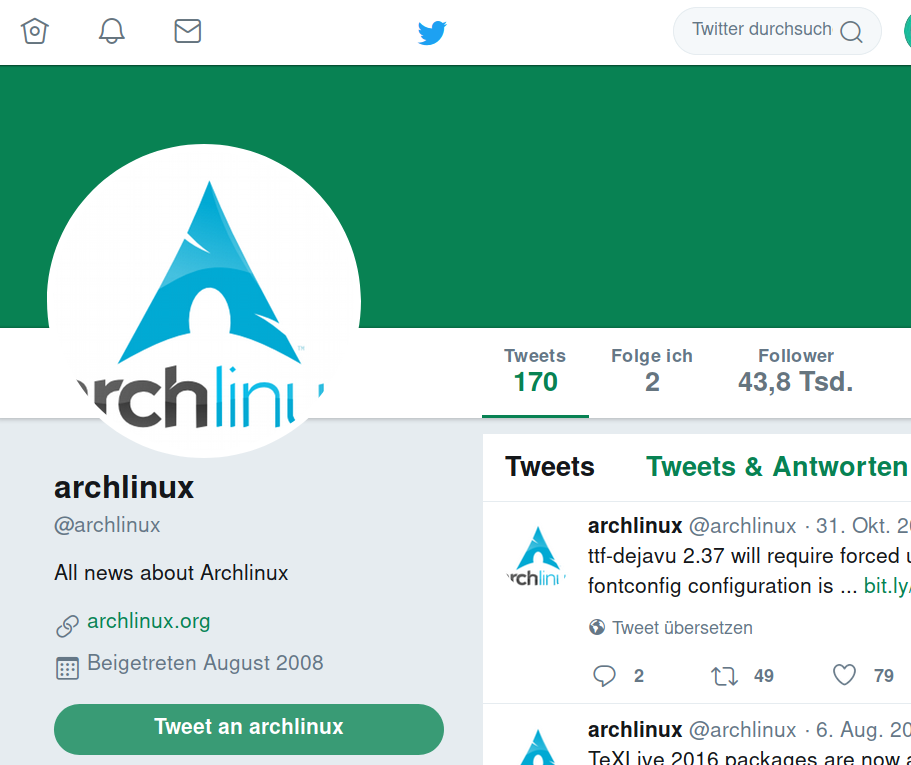Open the Folge ich count
911x765 pixels.
[652, 372]
